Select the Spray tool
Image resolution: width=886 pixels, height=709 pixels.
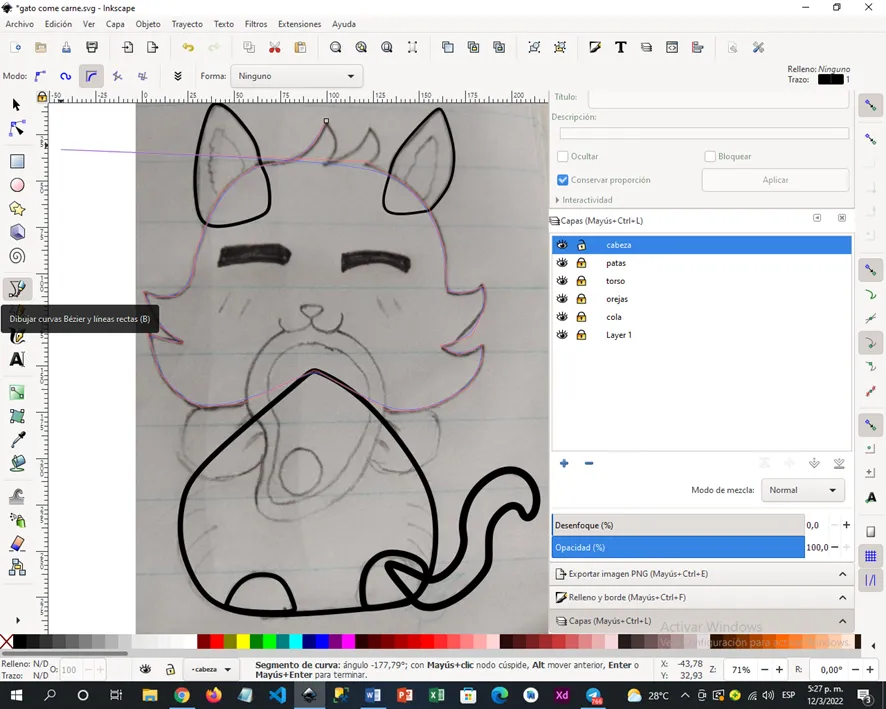point(17,520)
